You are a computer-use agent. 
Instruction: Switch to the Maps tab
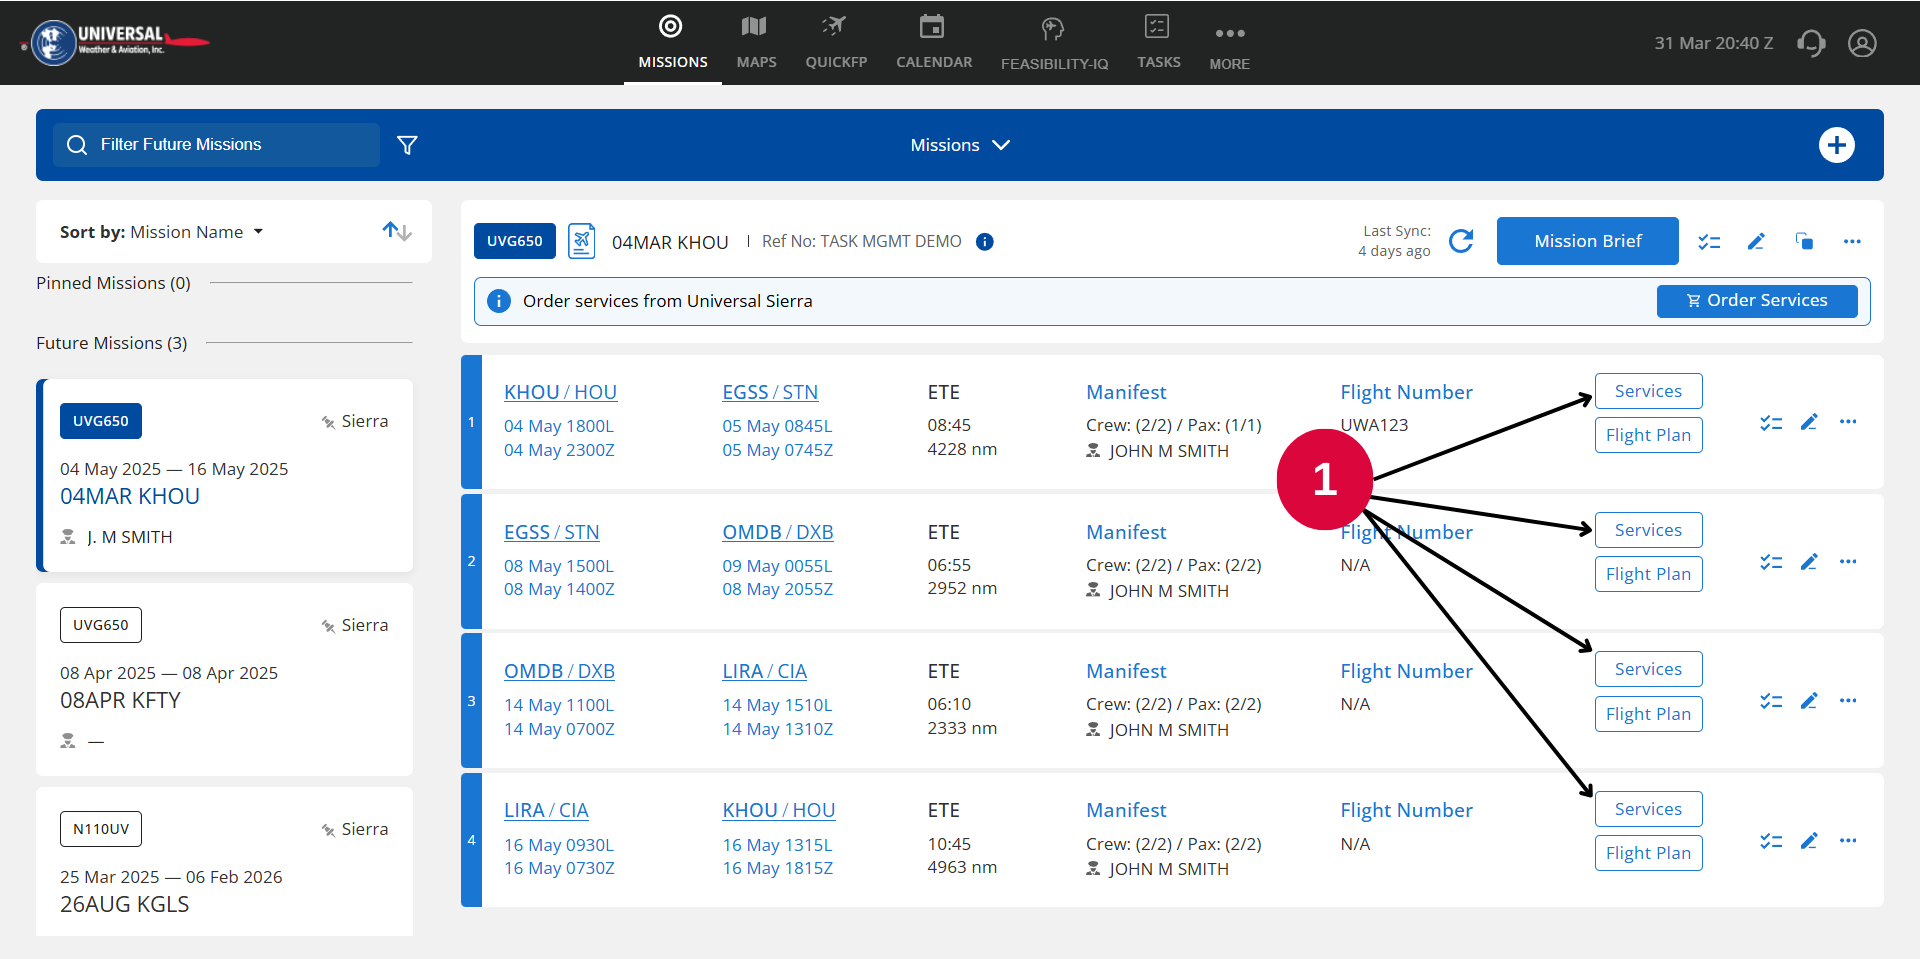[x=756, y=43]
